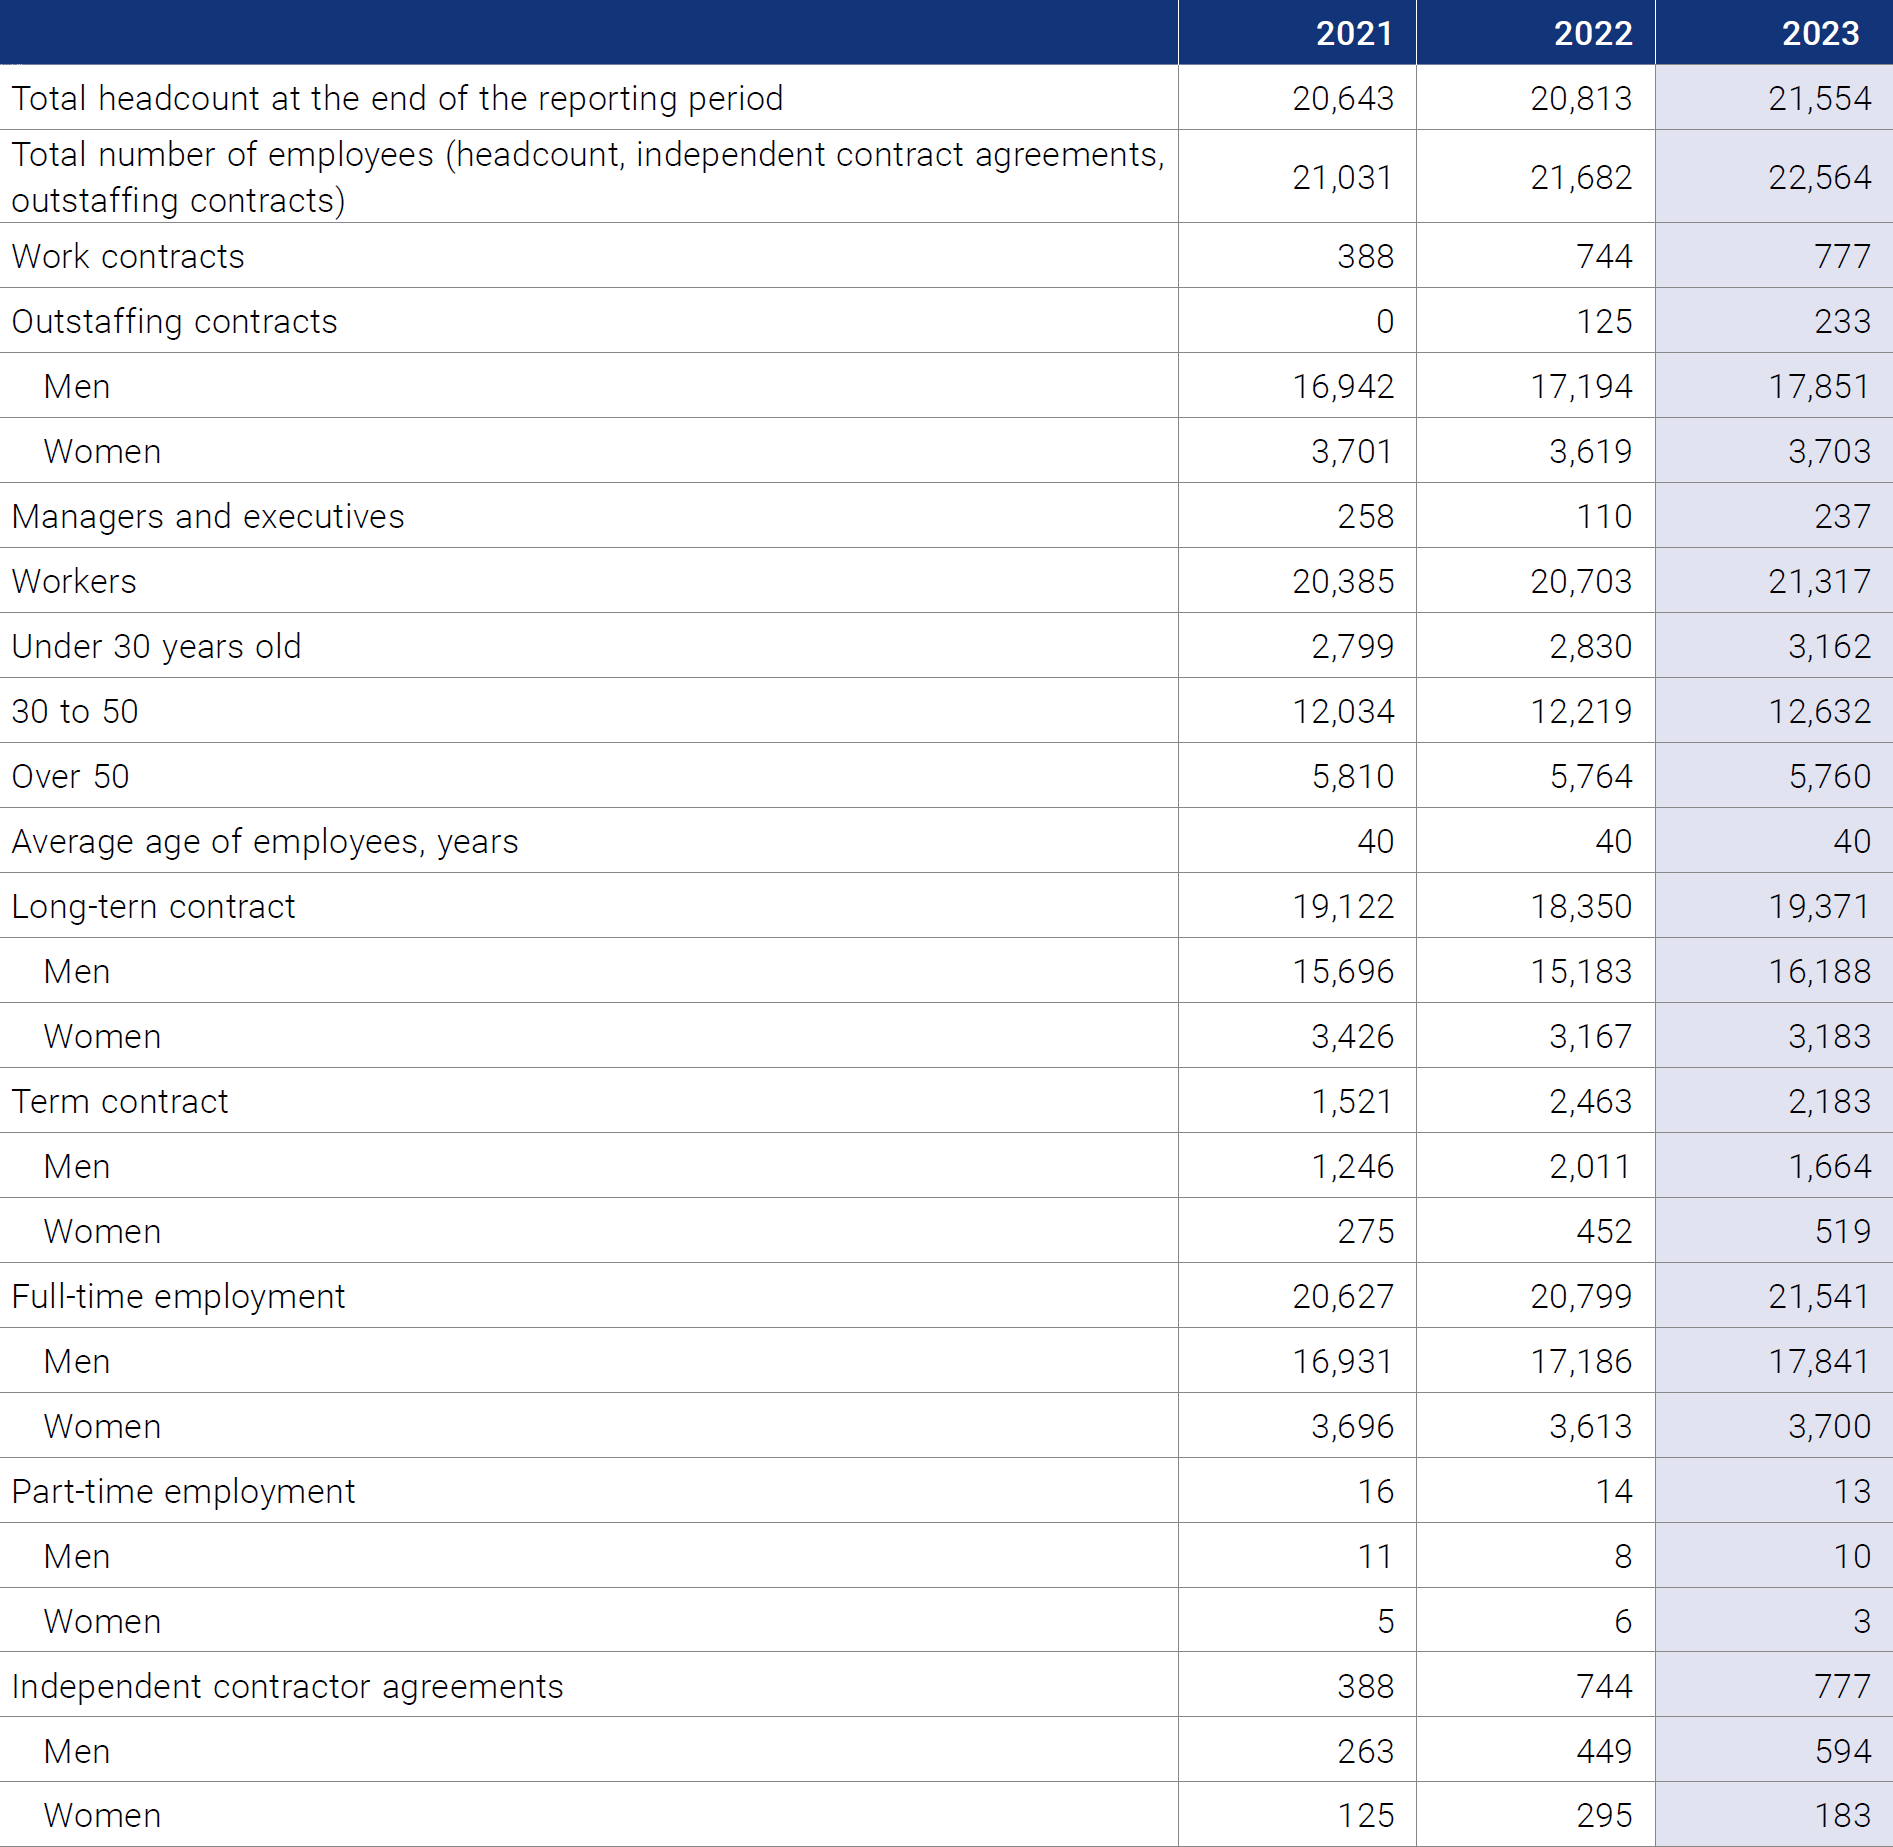Click Work contracts 2021 value 388
Image resolution: width=1893 pixels, height=1847 pixels.
point(1366,256)
